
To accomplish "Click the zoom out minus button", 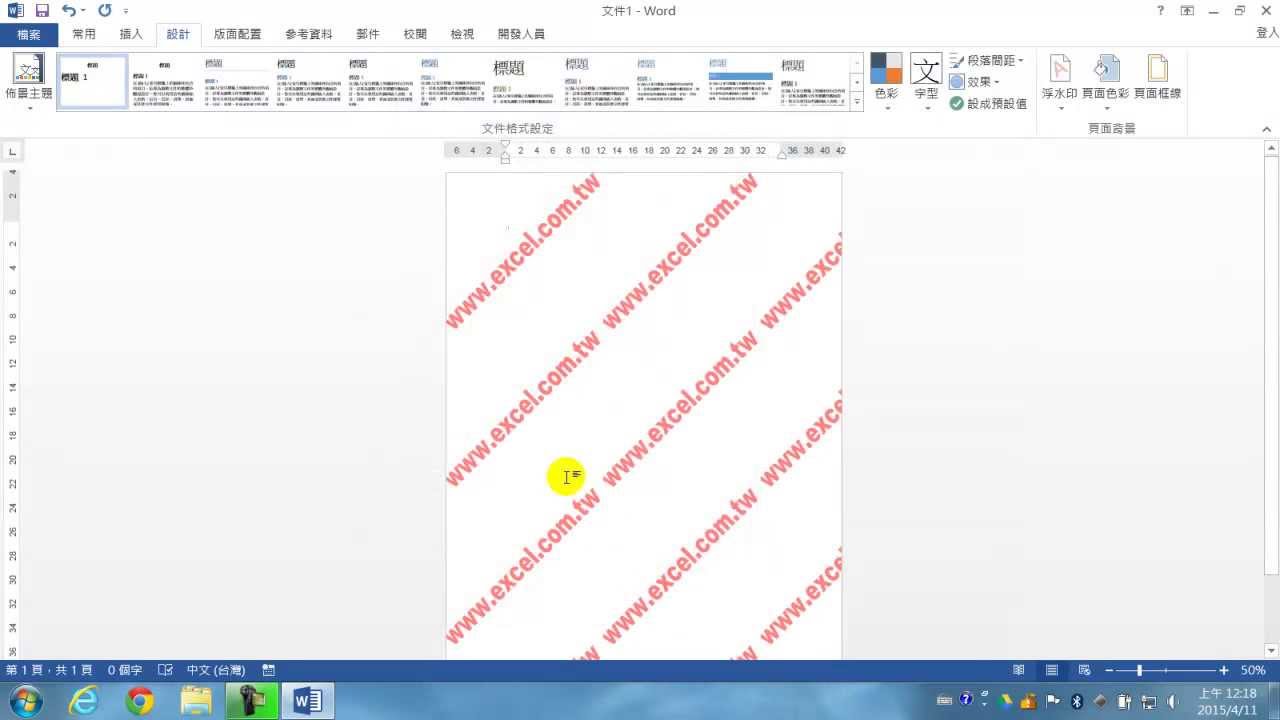I will [x=1109, y=670].
